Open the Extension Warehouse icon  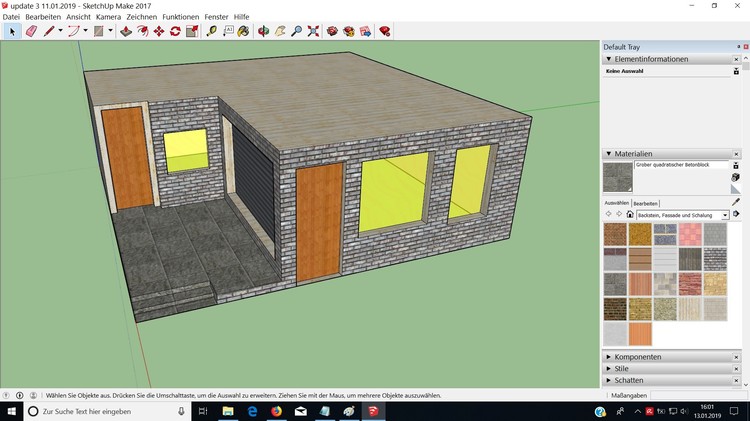click(x=349, y=32)
